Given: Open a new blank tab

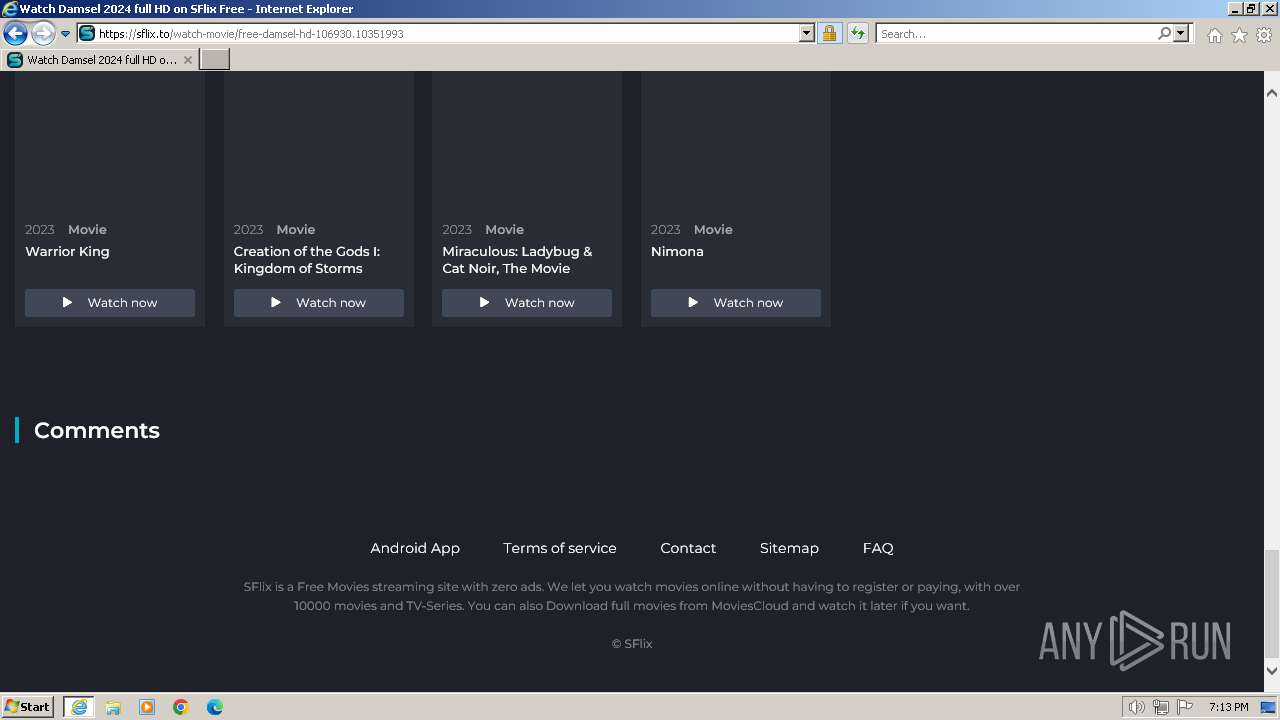Looking at the screenshot, I should (x=215, y=60).
